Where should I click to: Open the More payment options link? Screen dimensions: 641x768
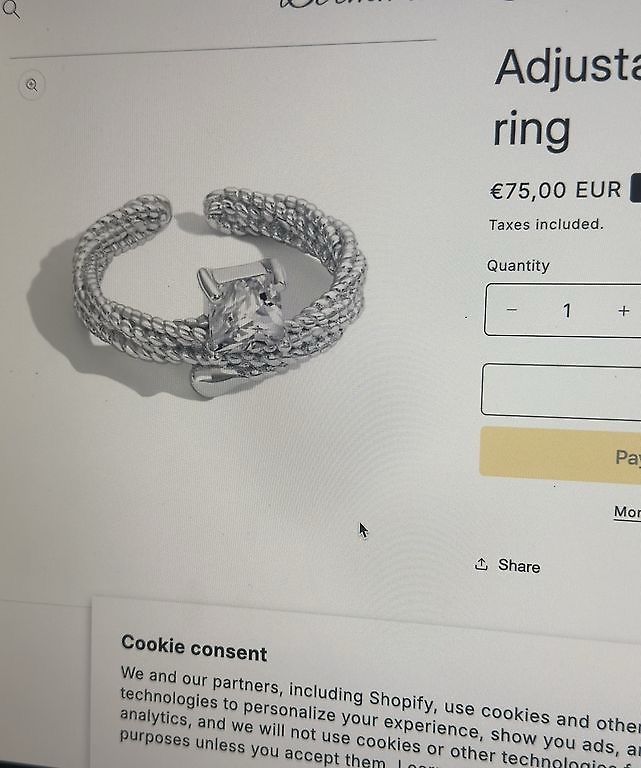click(x=627, y=512)
